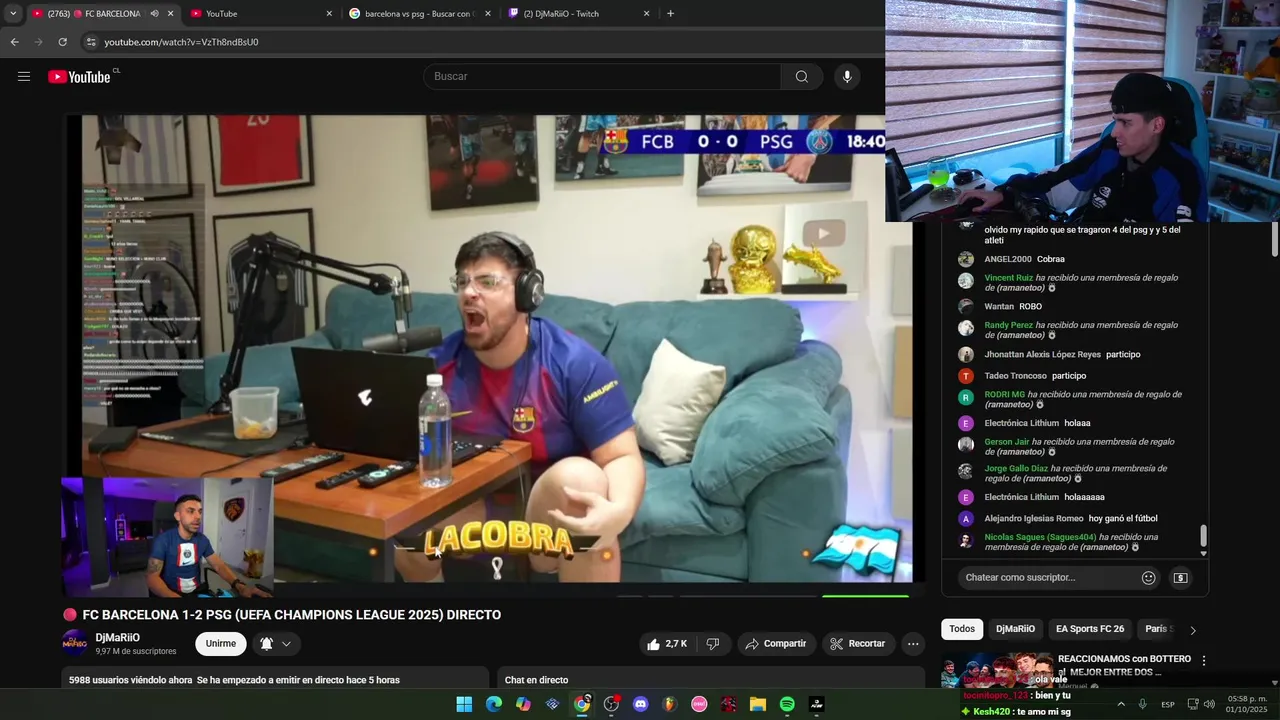Open the emoji picker in chat
The width and height of the screenshot is (1280, 720).
[1149, 577]
